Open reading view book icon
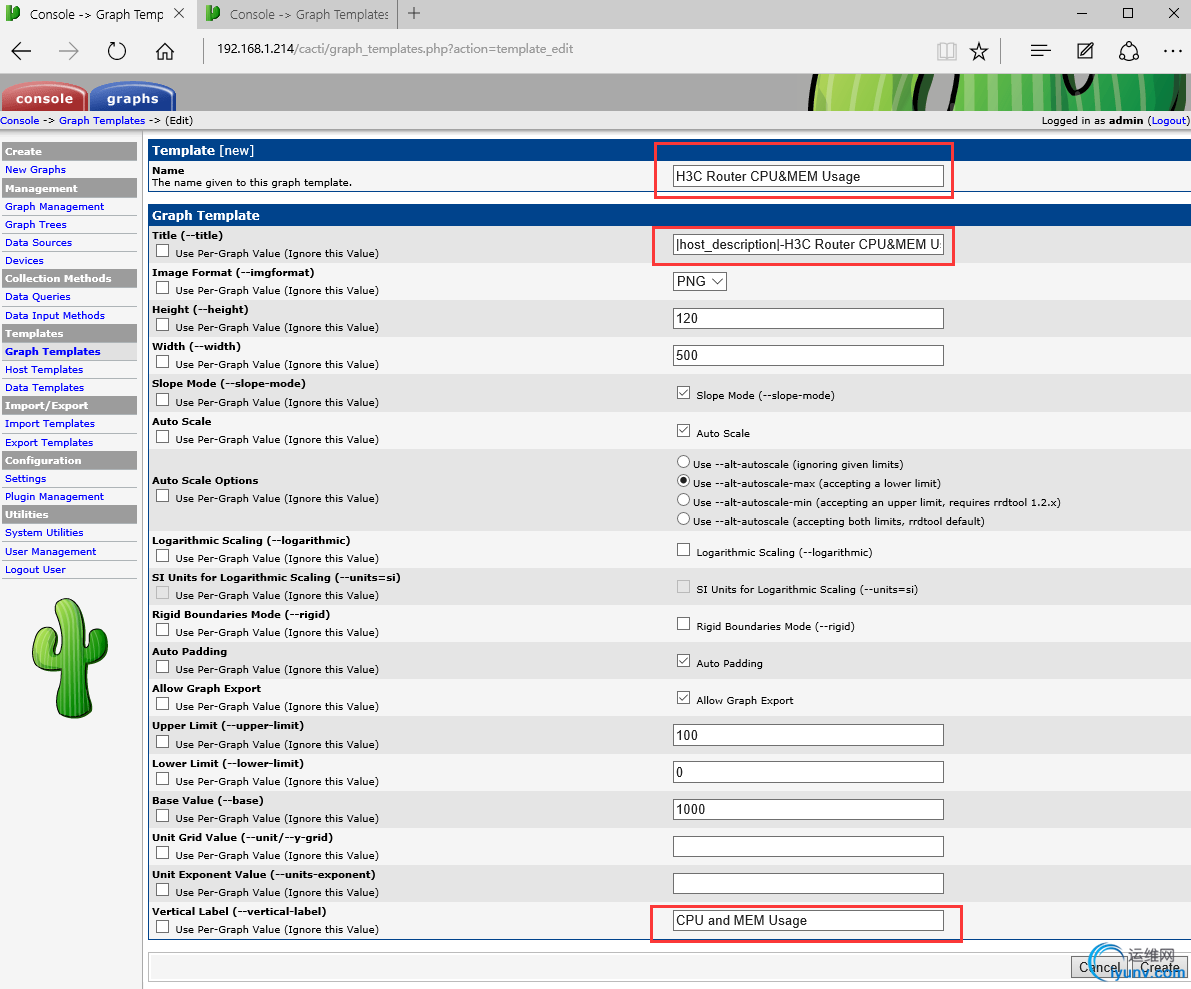The height and width of the screenshot is (989, 1191). (946, 51)
